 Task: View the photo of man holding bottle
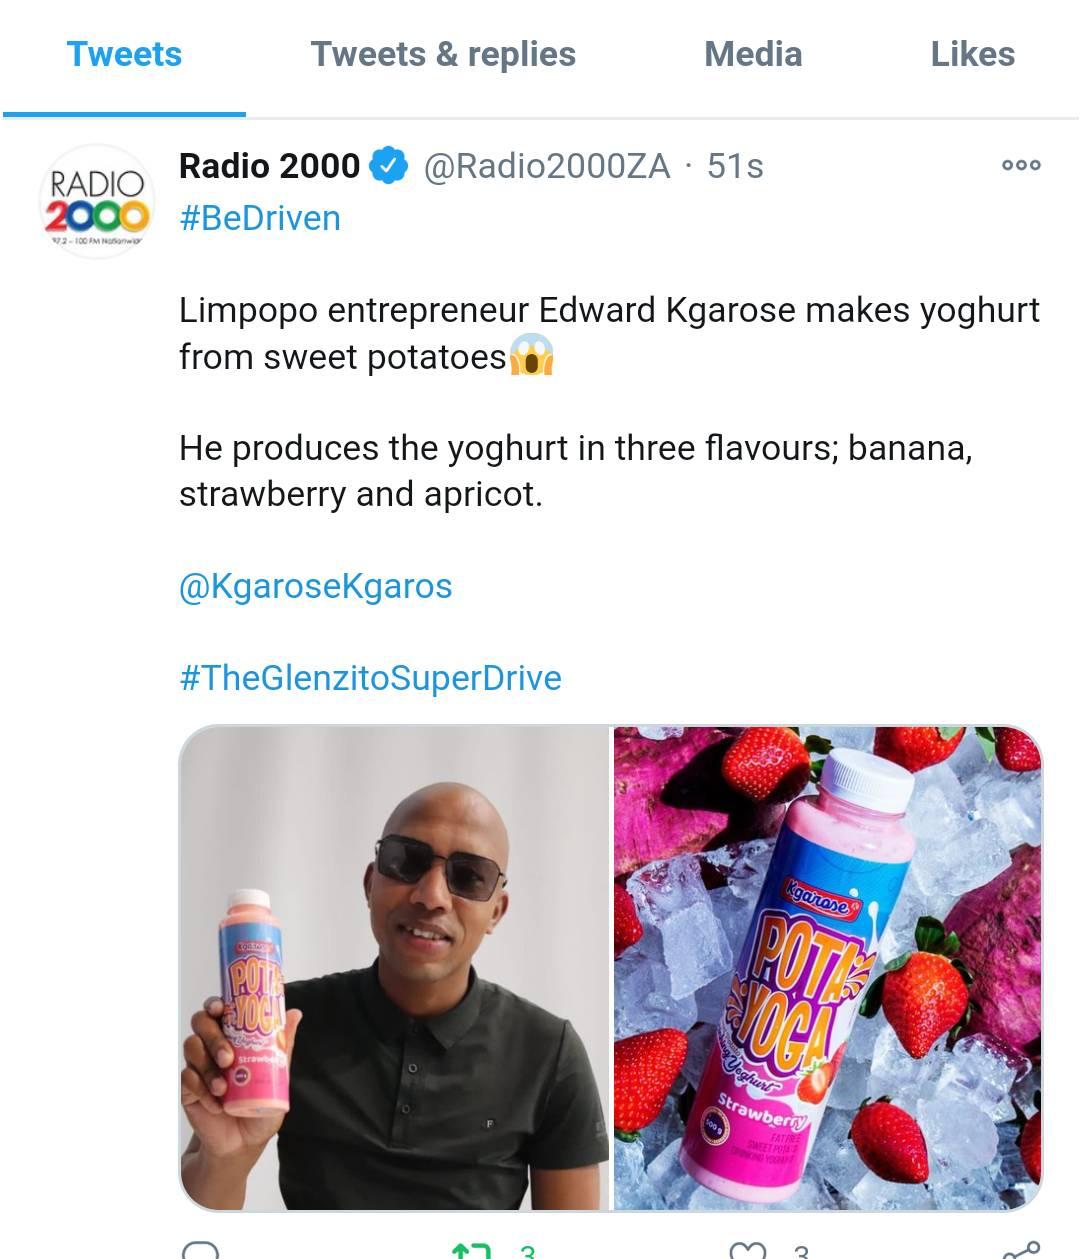394,968
